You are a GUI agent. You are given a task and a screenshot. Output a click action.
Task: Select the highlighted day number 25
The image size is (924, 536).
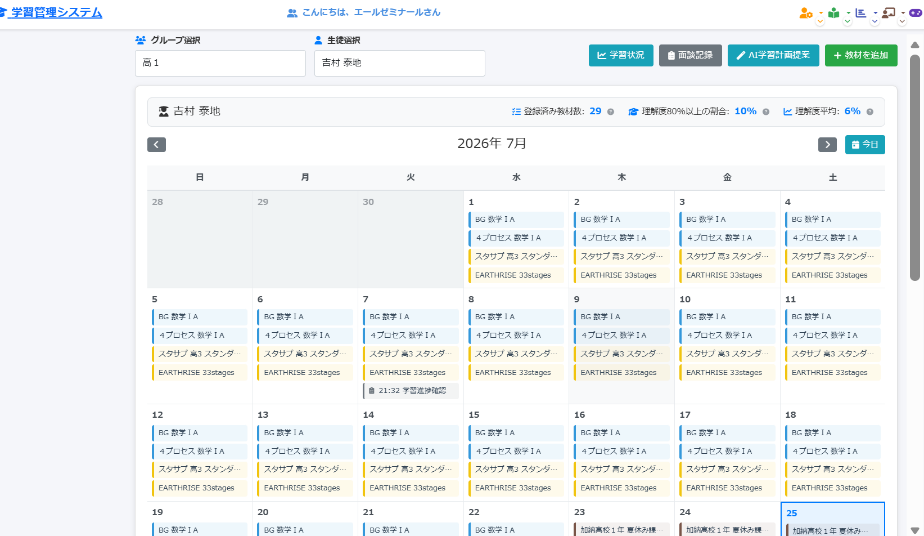[x=791, y=514]
